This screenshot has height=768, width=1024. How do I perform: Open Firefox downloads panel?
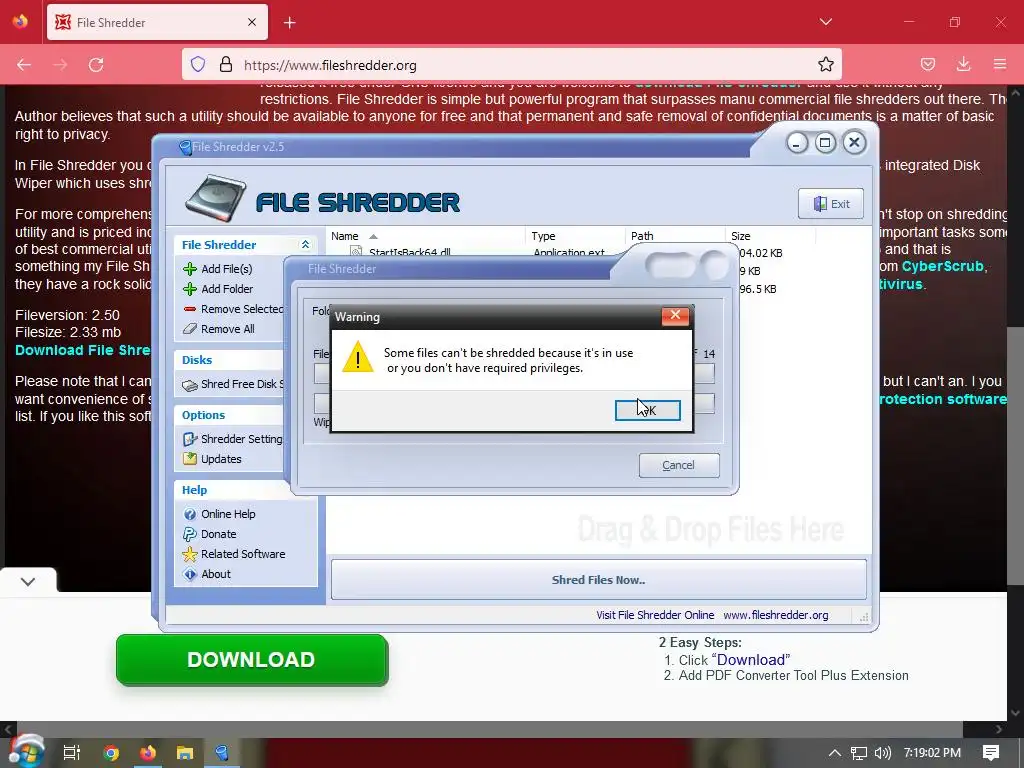[x=963, y=64]
